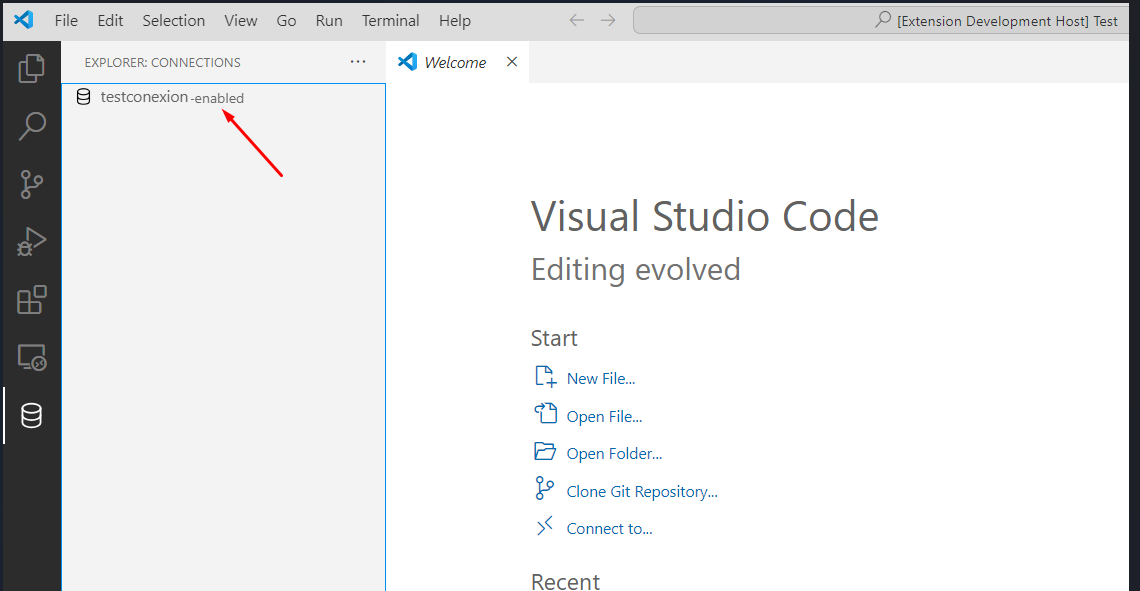The height and width of the screenshot is (591, 1140).
Task: Open the Extensions view
Action: pos(31,299)
